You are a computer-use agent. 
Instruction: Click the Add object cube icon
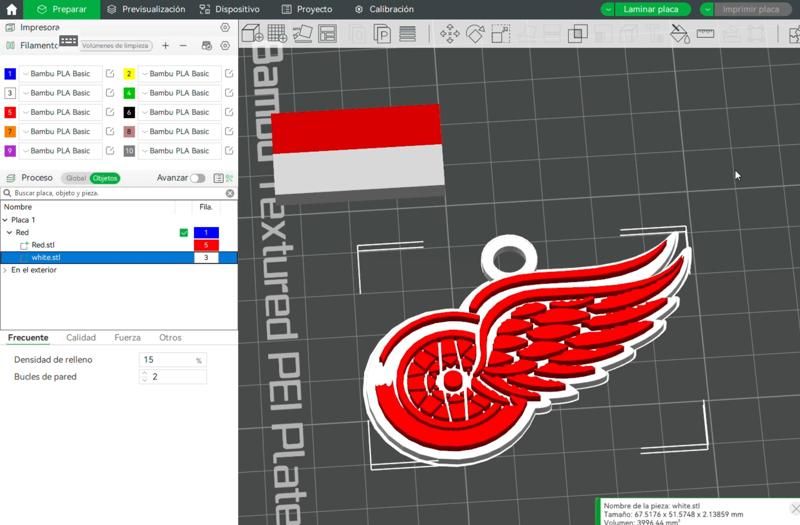(252, 34)
